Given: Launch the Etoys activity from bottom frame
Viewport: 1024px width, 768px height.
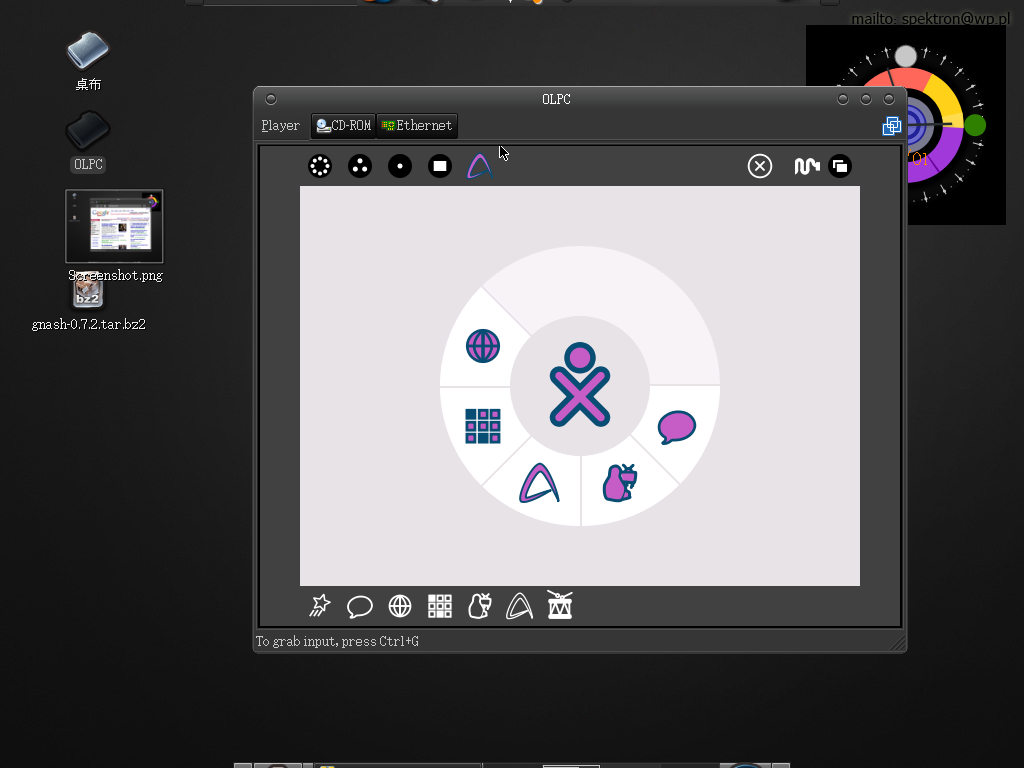Looking at the screenshot, I should [x=480, y=606].
